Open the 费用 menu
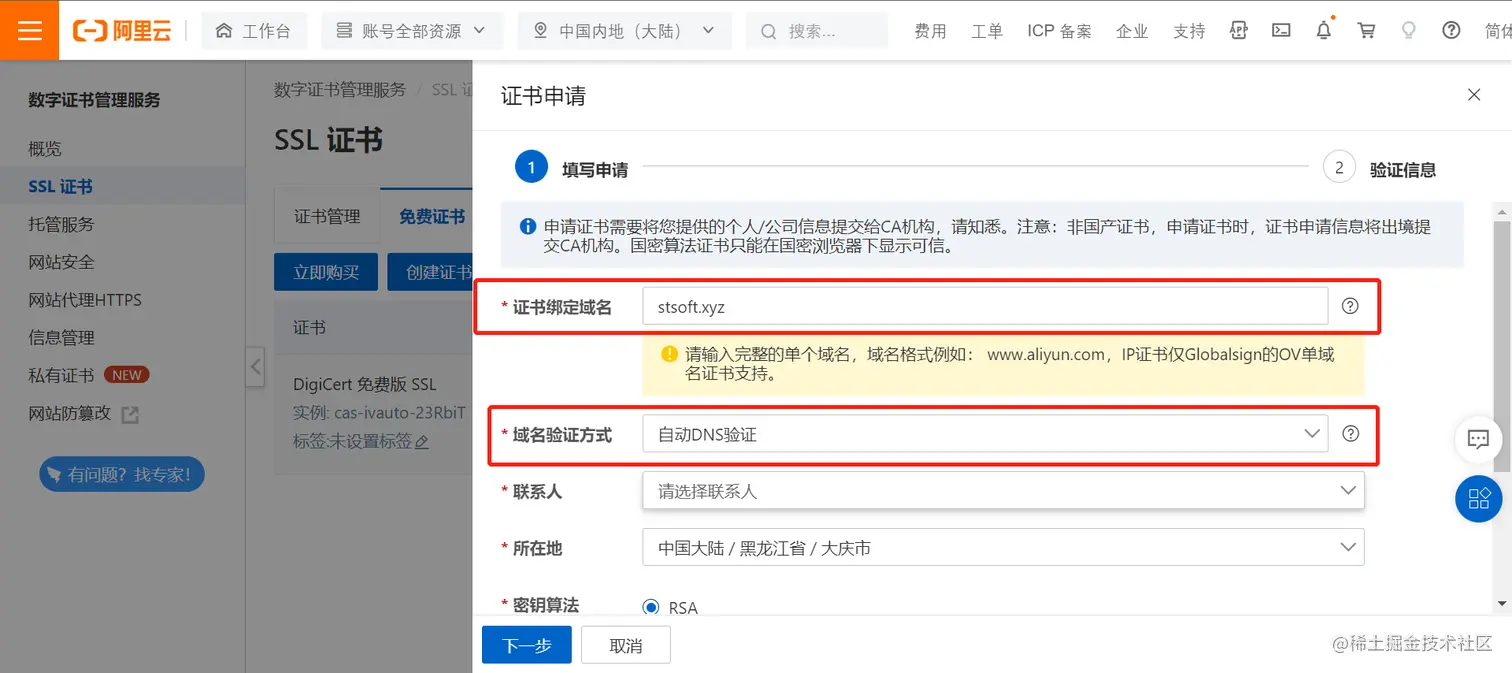1512x673 pixels. coord(930,31)
